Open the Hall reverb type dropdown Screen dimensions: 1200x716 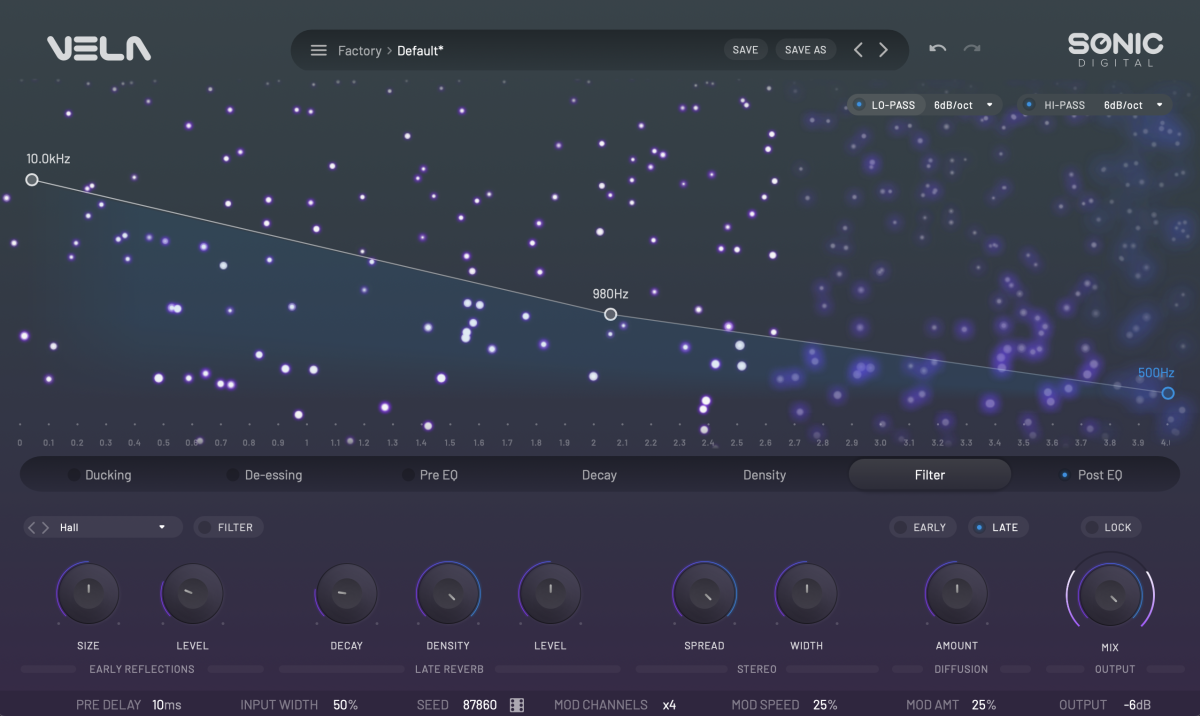pos(112,527)
